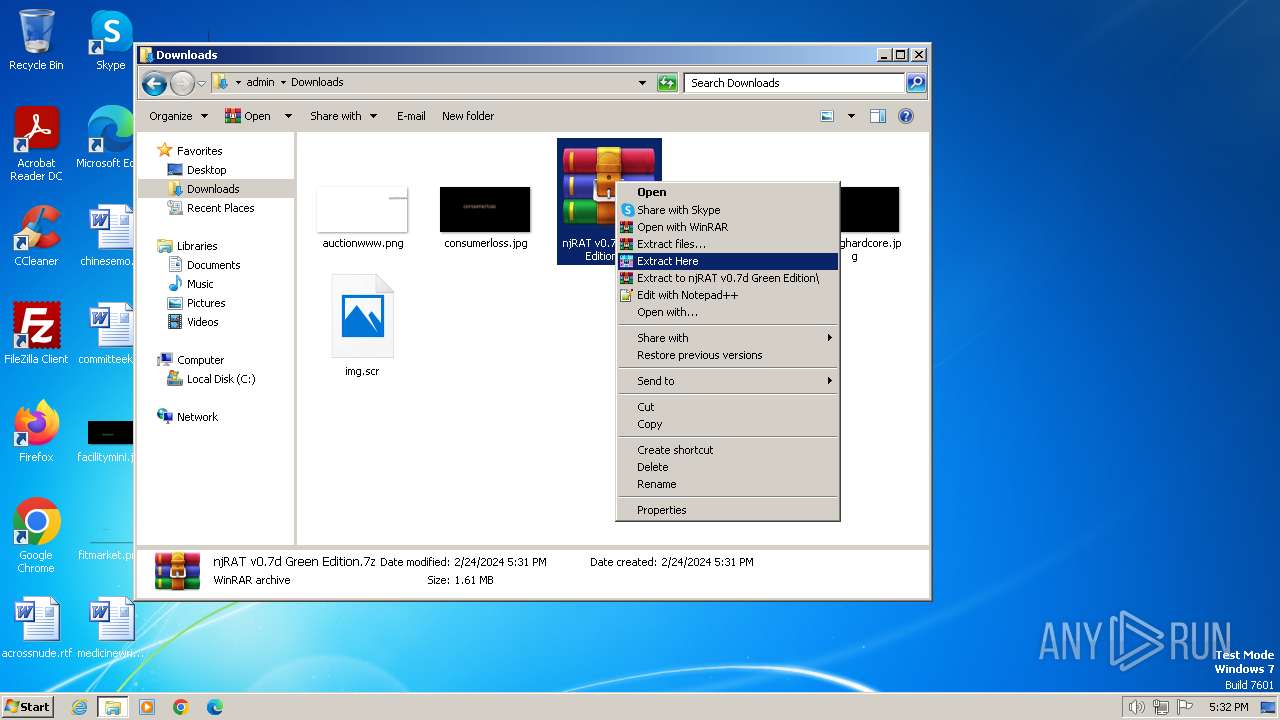Screen dimensions: 1280x720
Task: Click Cut in context menu
Action: (x=728, y=407)
